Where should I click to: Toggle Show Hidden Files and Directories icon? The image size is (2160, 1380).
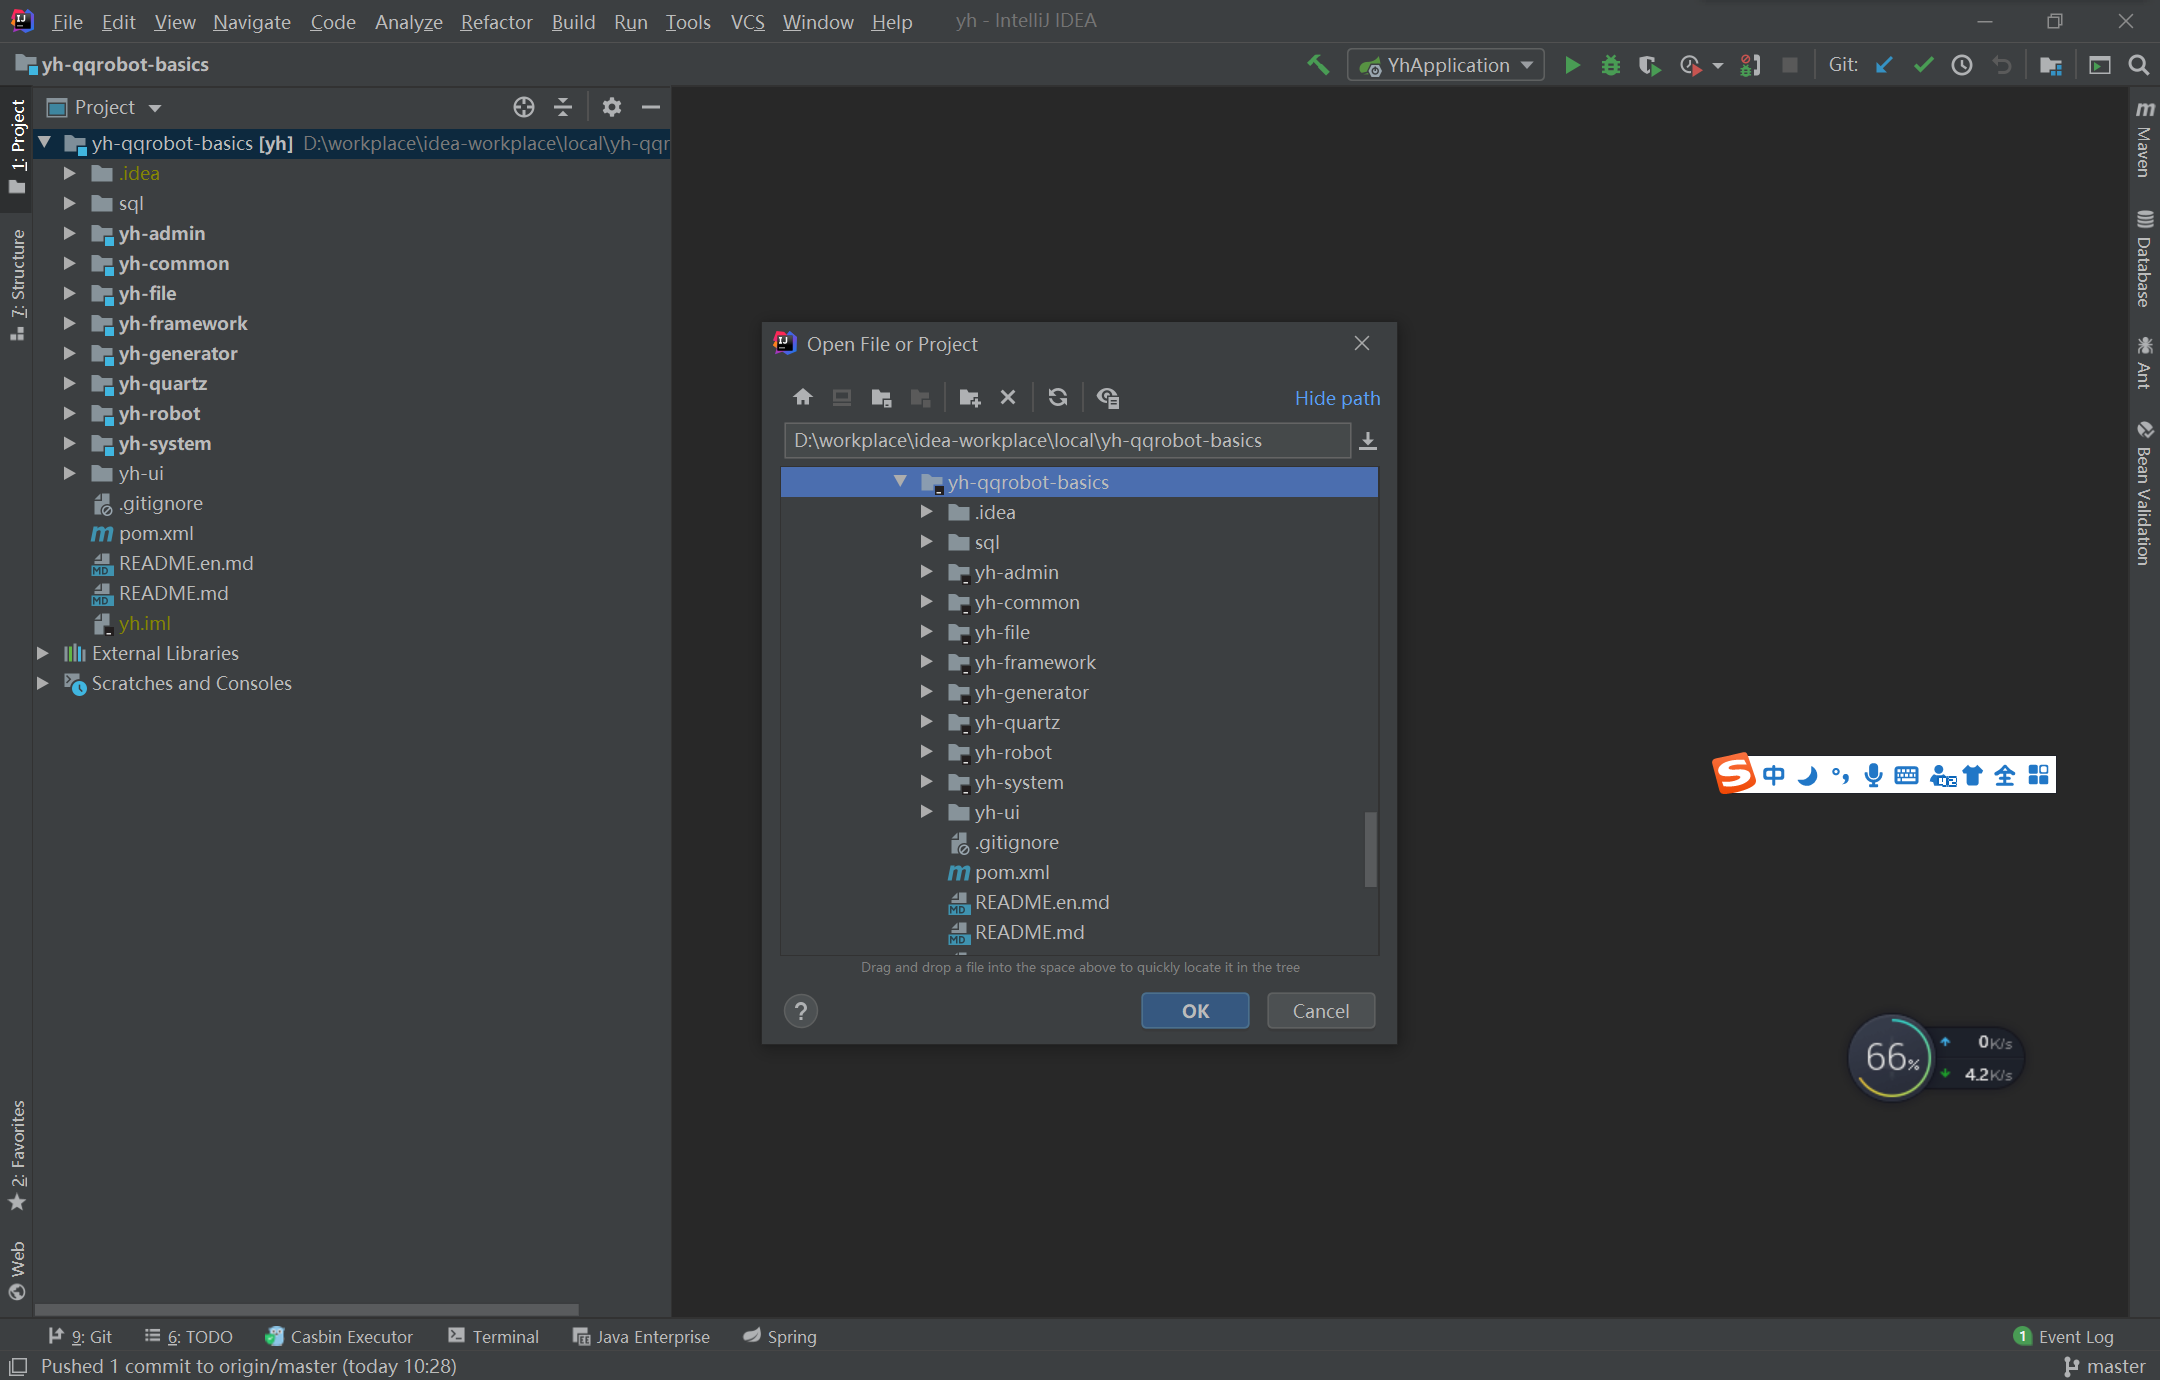(x=1107, y=398)
